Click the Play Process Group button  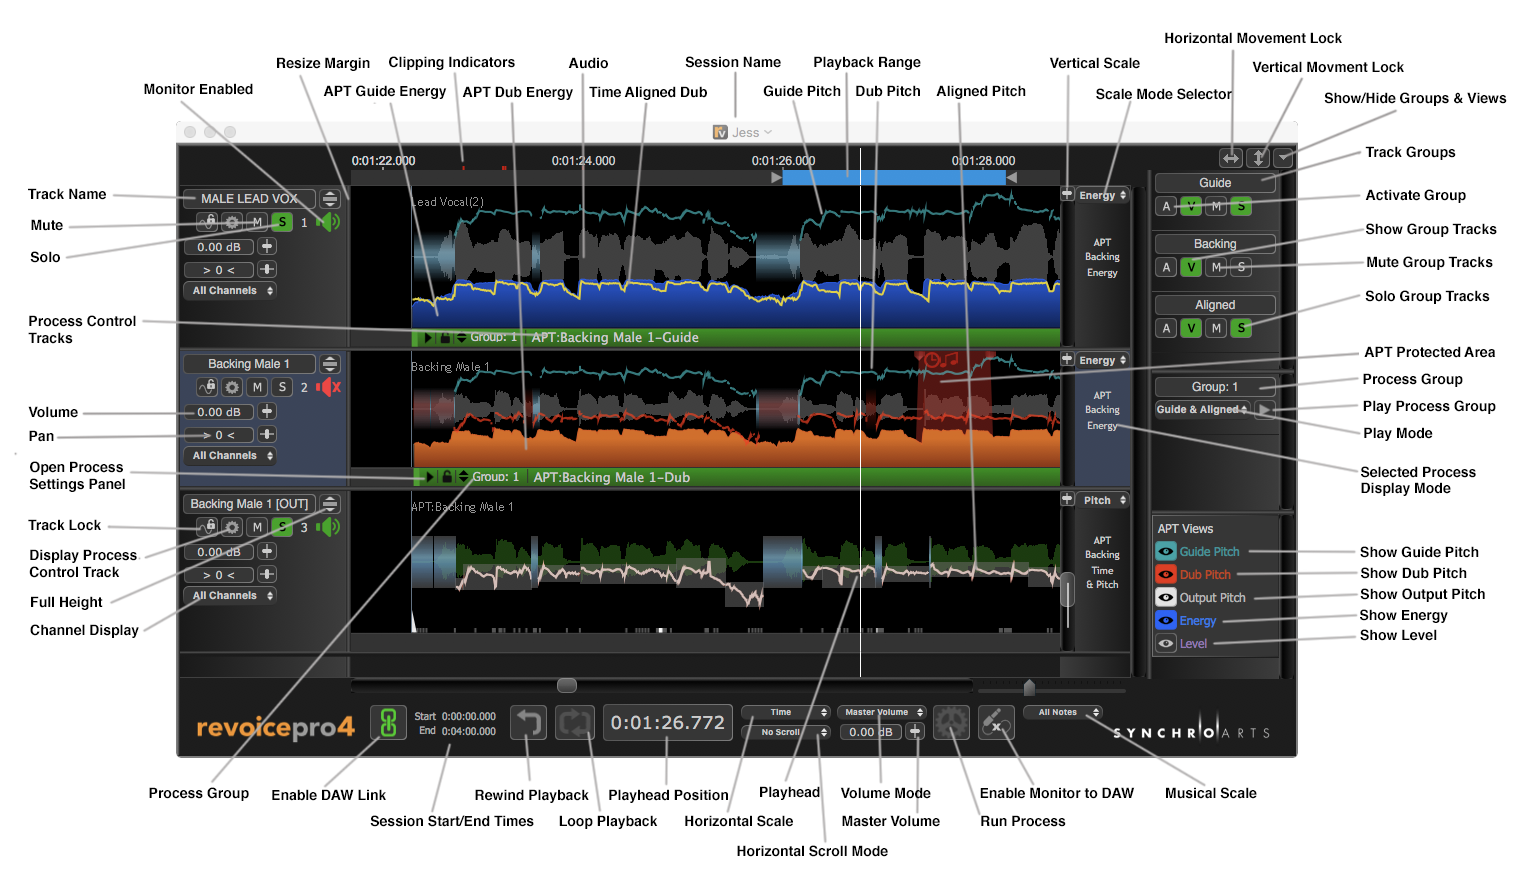click(x=1265, y=410)
